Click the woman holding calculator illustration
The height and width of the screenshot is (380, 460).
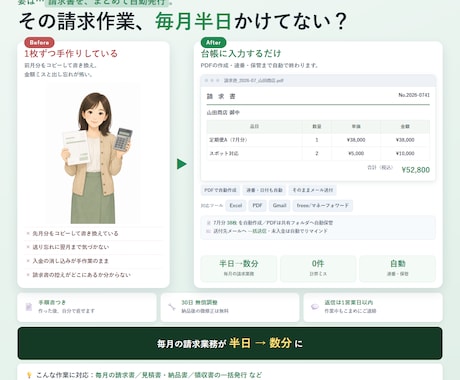pyautogui.click(x=97, y=157)
